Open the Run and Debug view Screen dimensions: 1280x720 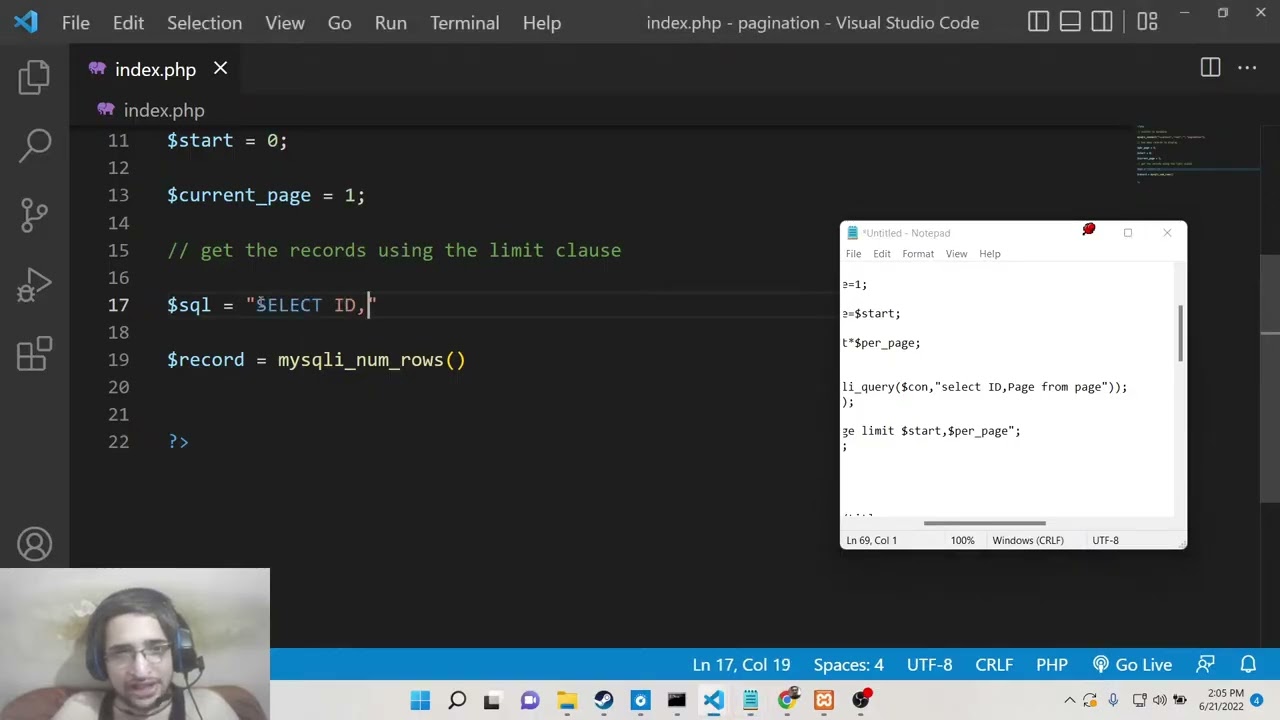coord(34,284)
